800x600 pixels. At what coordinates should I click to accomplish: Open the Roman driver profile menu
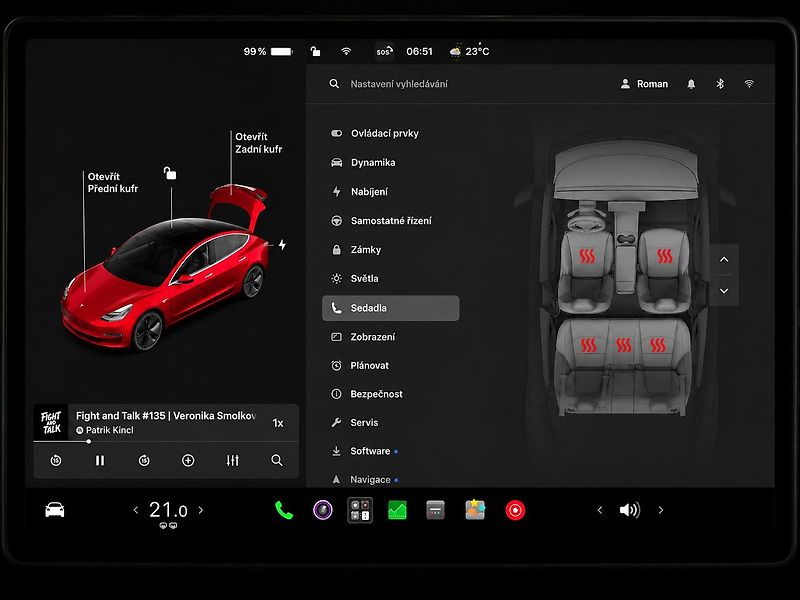tap(644, 84)
